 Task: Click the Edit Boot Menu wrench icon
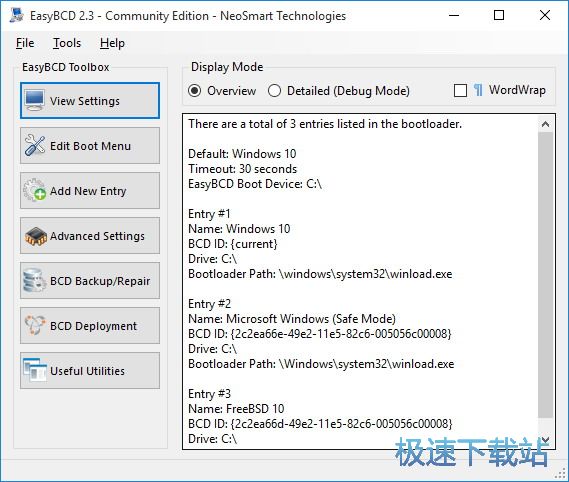35,145
